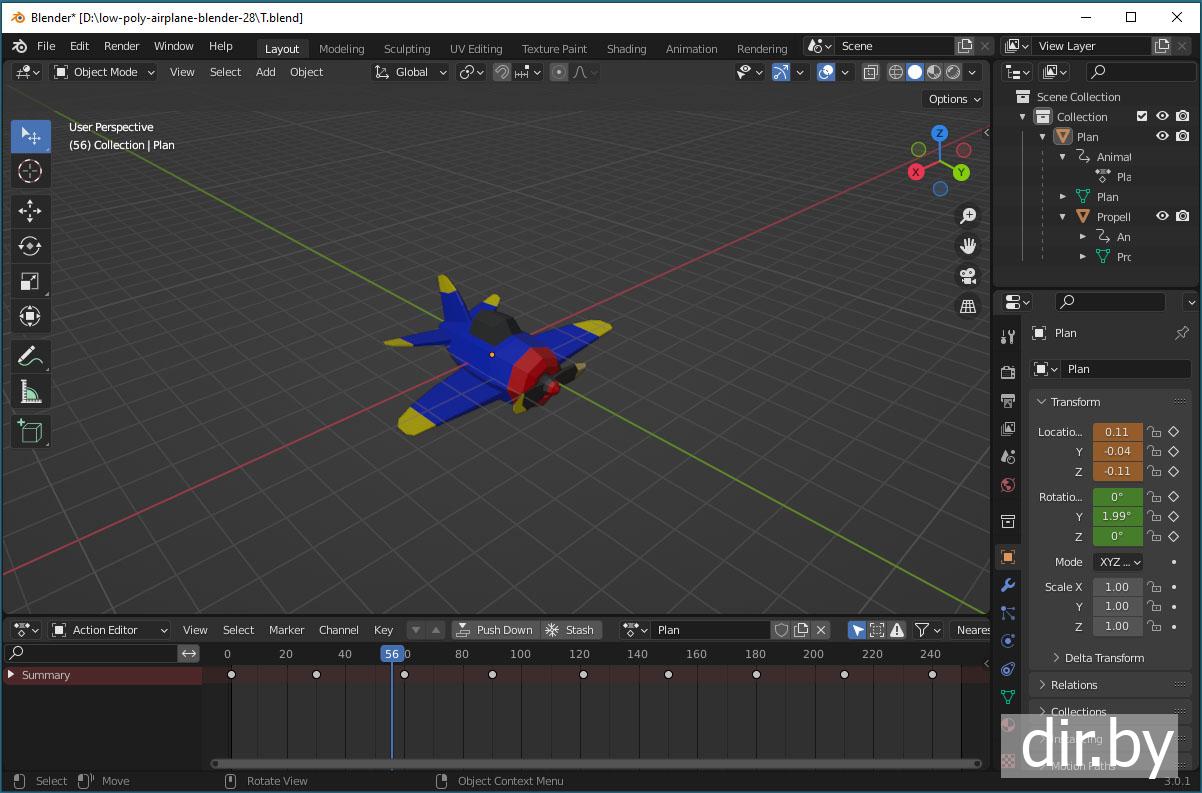Image resolution: width=1202 pixels, height=793 pixels.
Task: Click the Stash button
Action: click(571, 630)
